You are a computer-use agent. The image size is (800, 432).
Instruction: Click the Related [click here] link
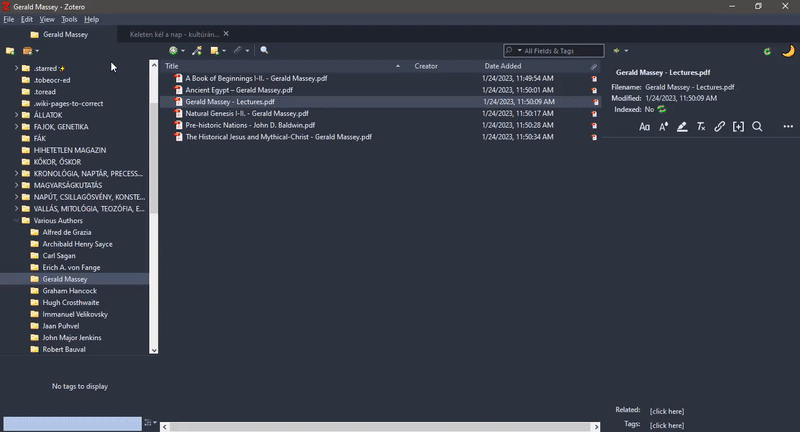point(667,411)
